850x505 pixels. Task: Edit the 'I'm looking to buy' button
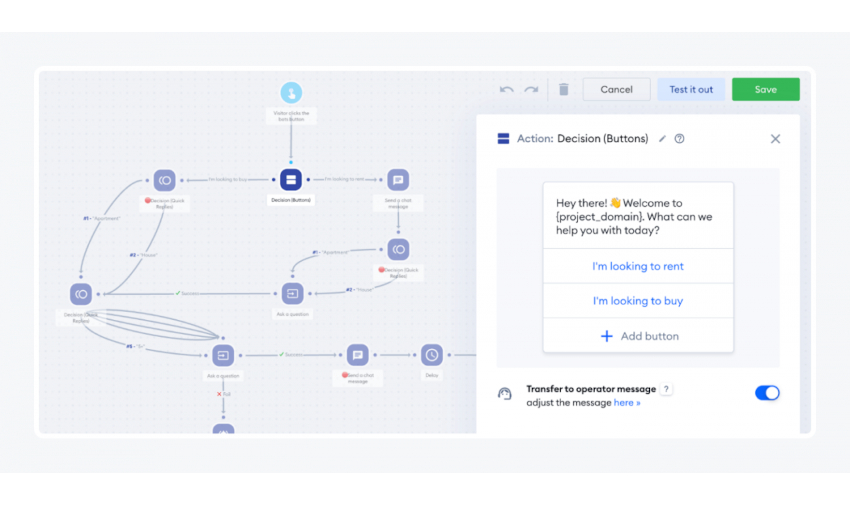tap(638, 301)
